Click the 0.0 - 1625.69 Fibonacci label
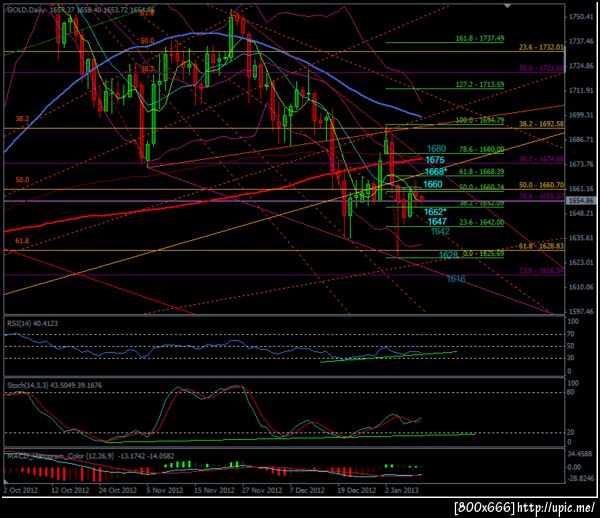This screenshot has width=600, height=518. coord(484,253)
